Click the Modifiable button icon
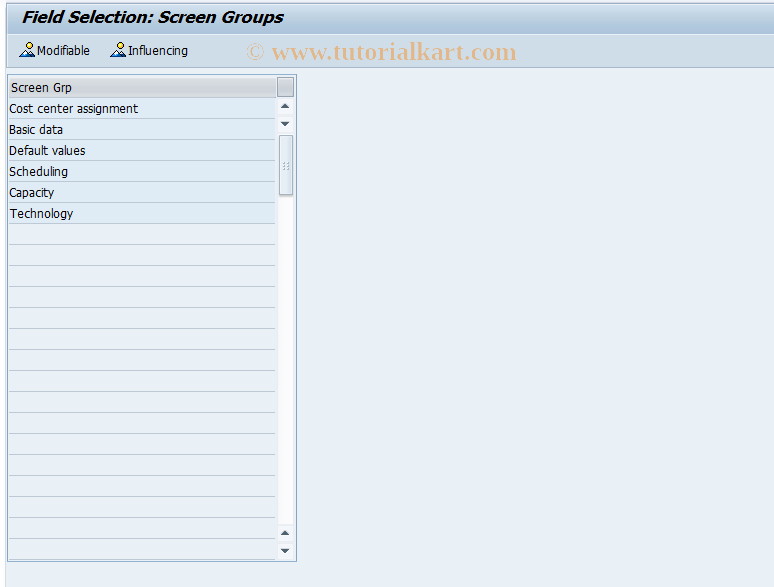 [x=27, y=50]
